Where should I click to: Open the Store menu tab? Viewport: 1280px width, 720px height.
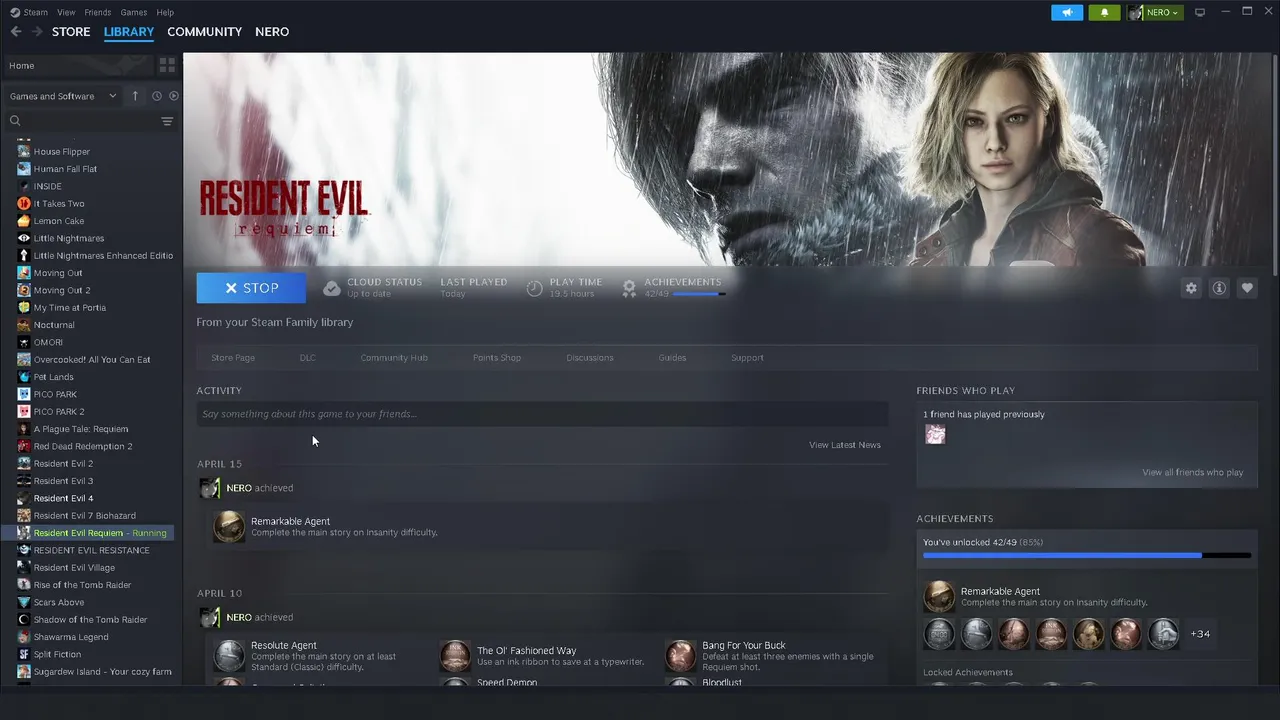click(71, 32)
